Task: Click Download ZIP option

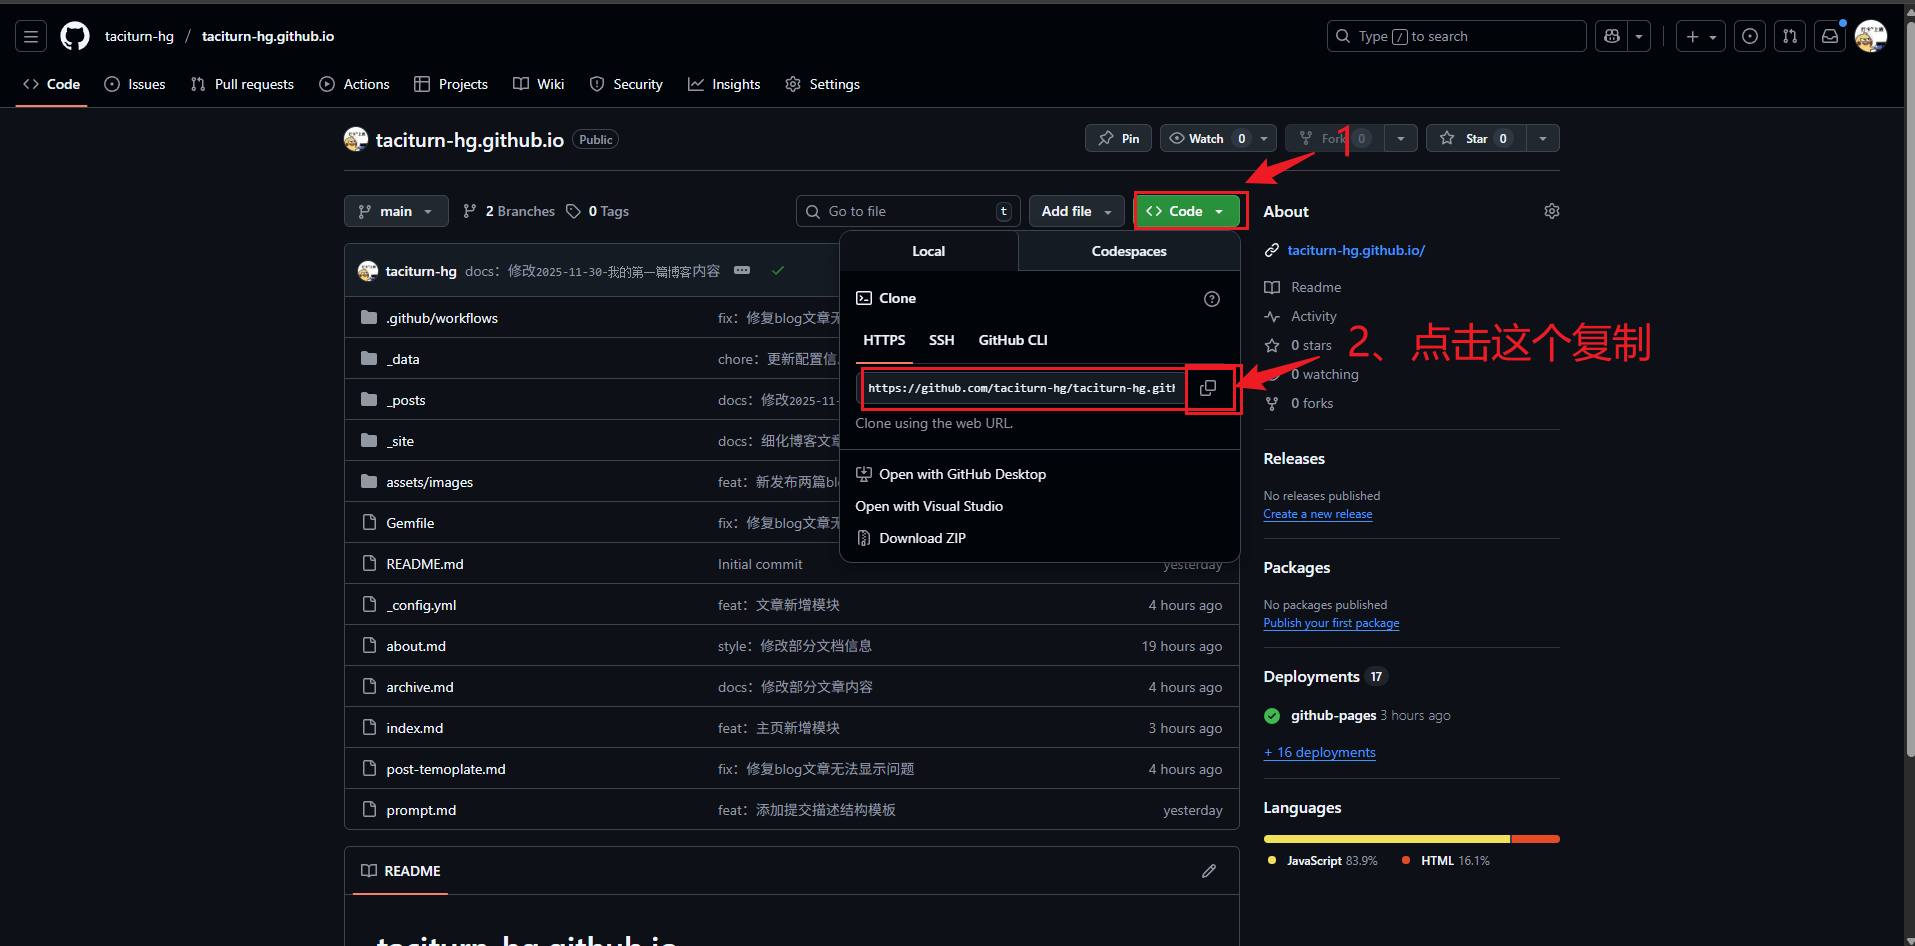Action: point(922,538)
